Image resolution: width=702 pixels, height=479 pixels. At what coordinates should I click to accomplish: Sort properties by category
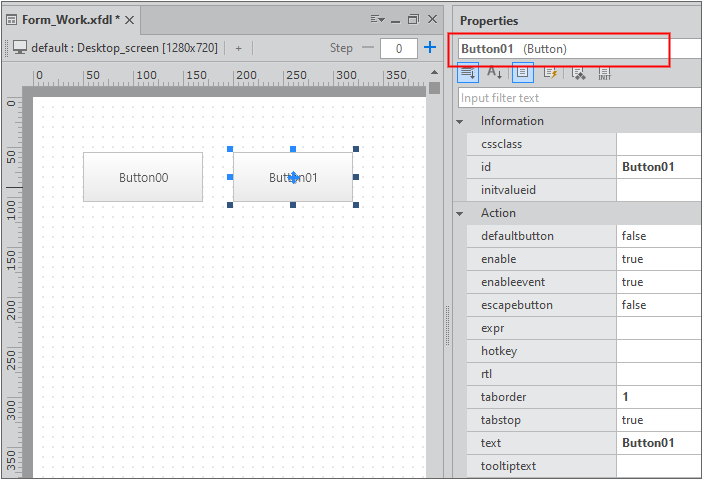coord(468,73)
